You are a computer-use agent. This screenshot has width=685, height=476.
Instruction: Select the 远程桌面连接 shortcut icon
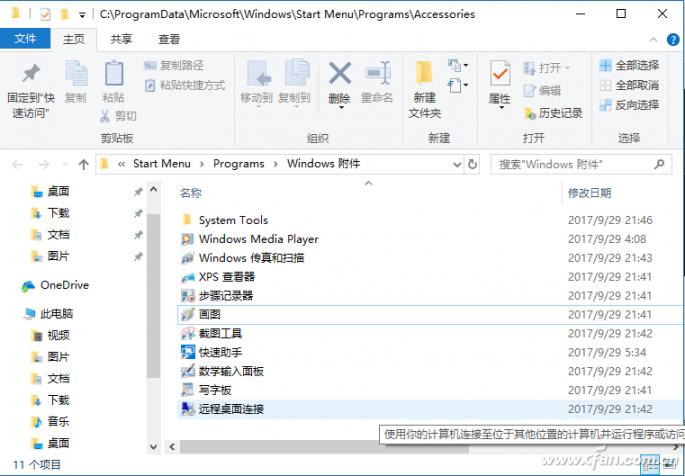click(x=187, y=409)
